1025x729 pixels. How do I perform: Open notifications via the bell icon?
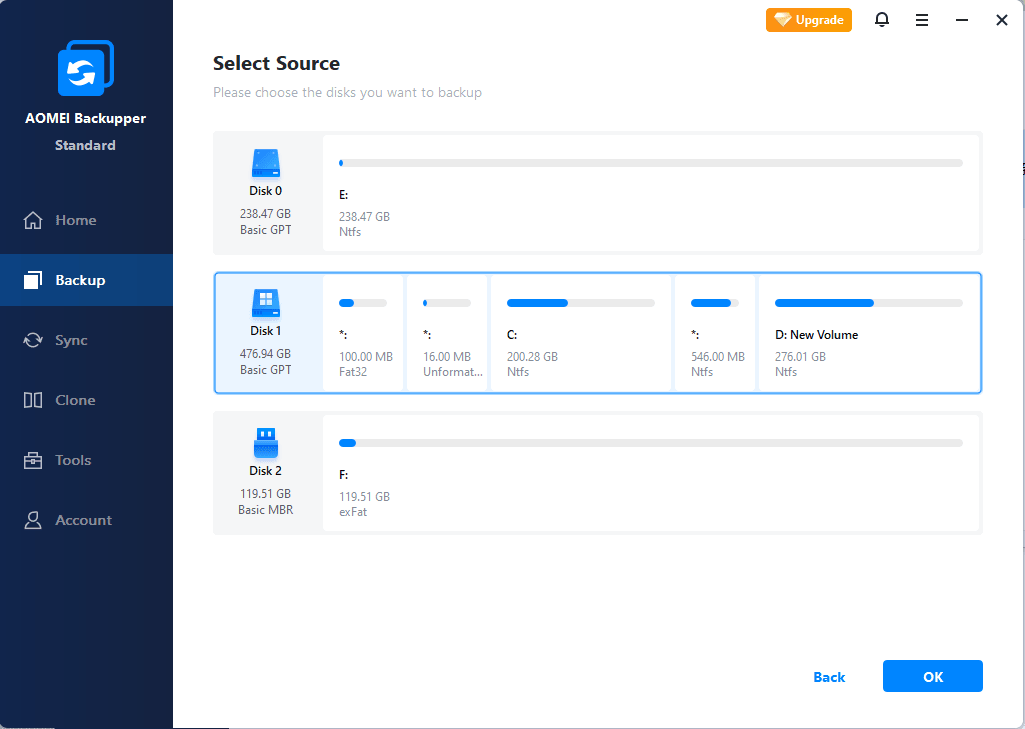pyautogui.click(x=881, y=19)
